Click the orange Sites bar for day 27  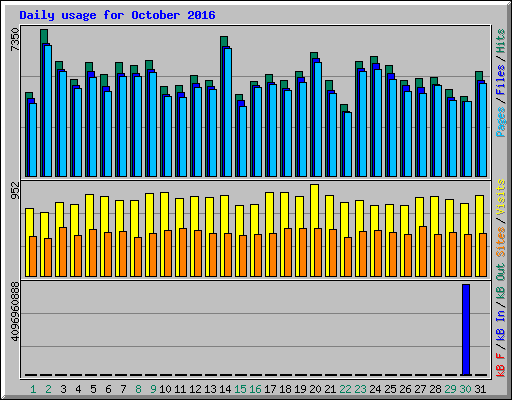pos(423,251)
